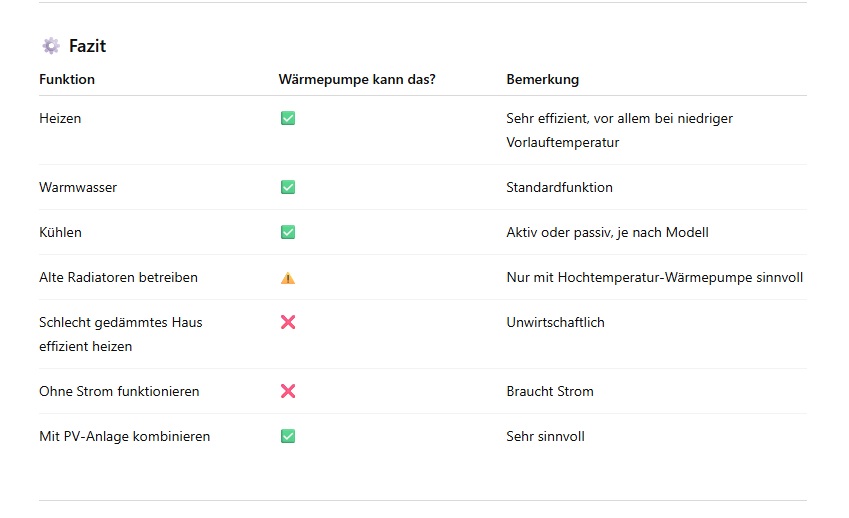
Task: Click the Warmwasser row label
Action: coord(78,187)
